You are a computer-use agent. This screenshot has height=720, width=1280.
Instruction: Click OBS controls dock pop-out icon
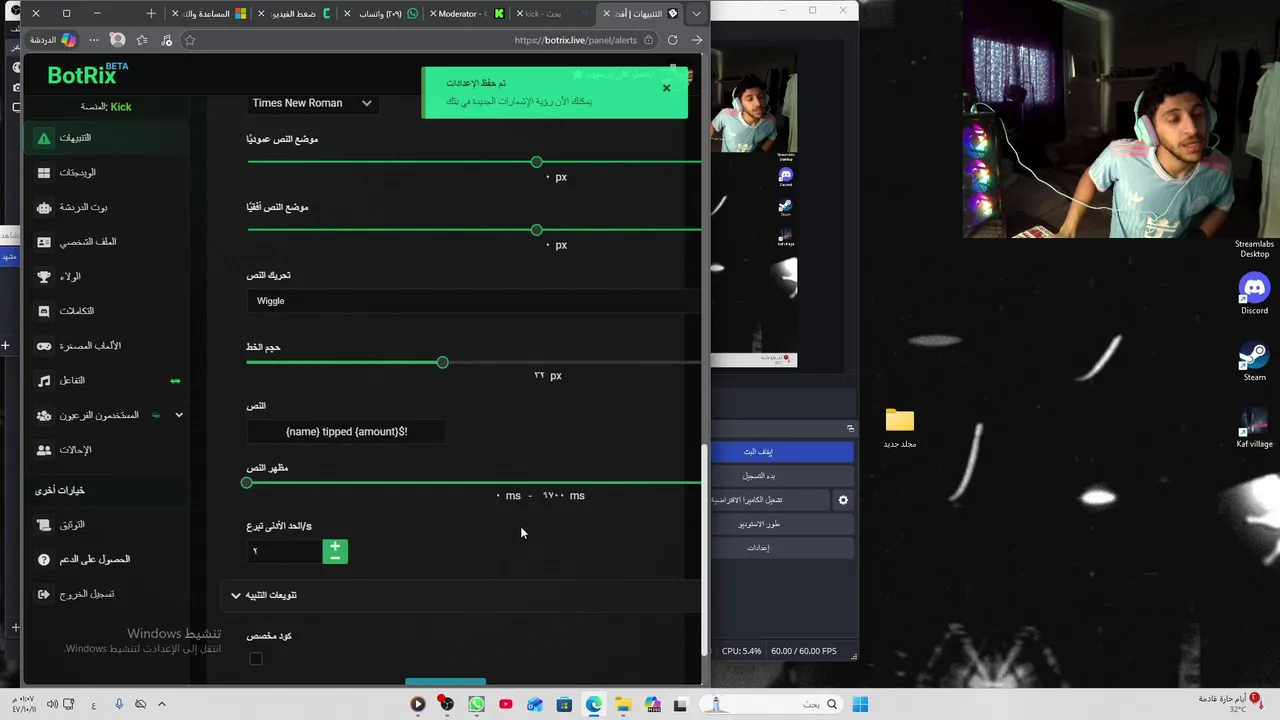point(850,428)
